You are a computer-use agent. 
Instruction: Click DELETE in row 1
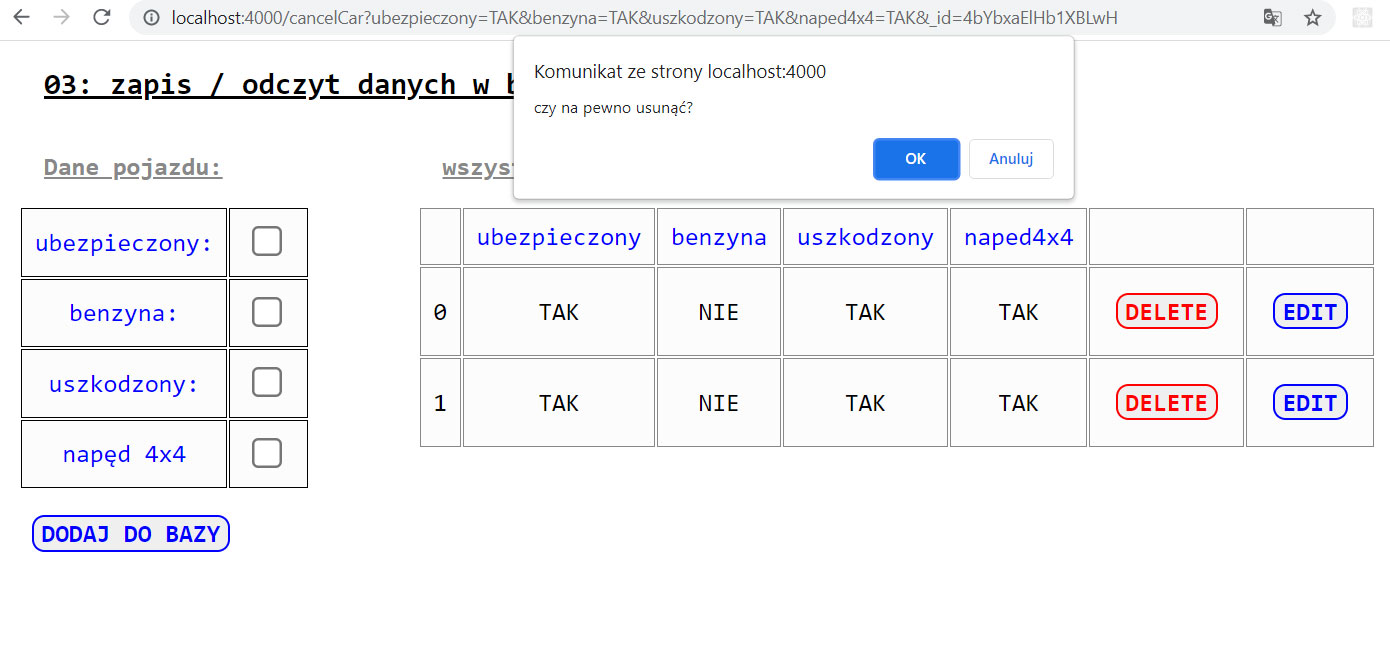point(1166,402)
